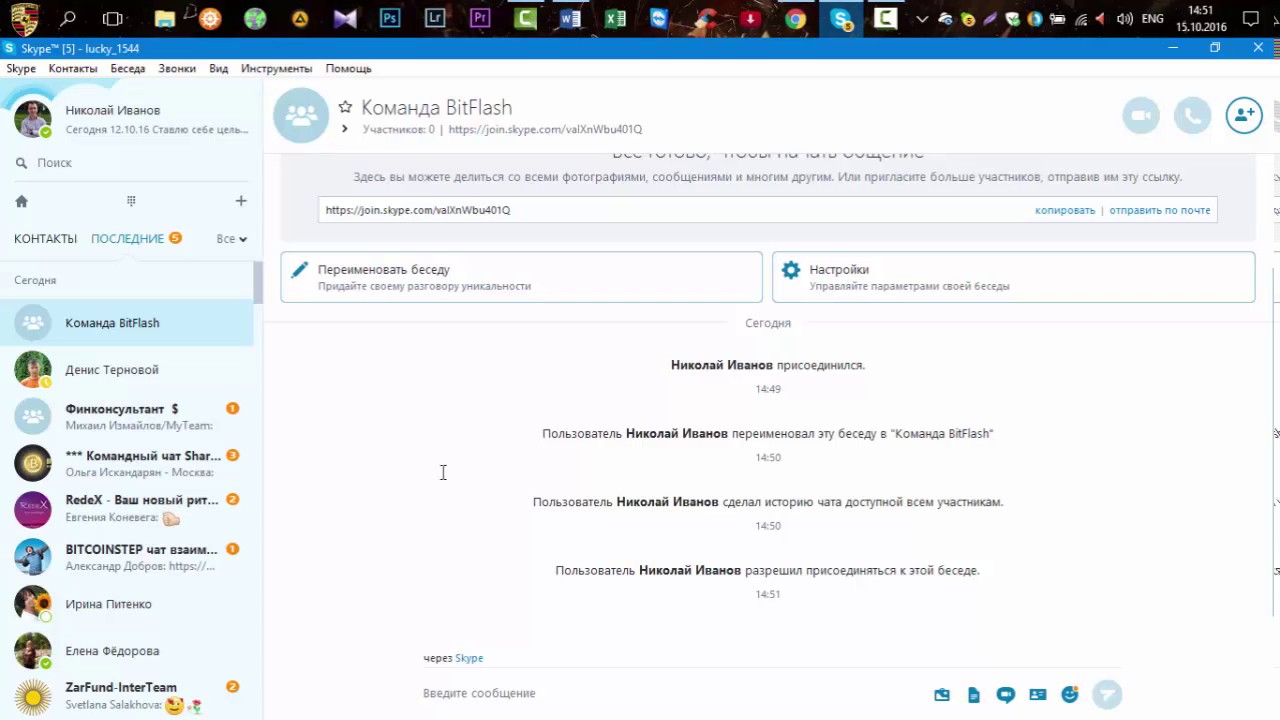
Task: Open the Вид menu
Action: (x=219, y=69)
